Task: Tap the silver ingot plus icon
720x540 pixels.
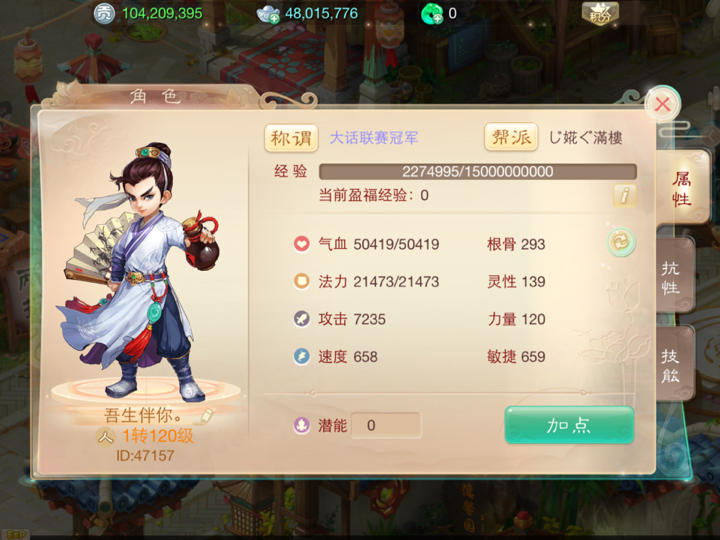Action: pyautogui.click(x=269, y=14)
